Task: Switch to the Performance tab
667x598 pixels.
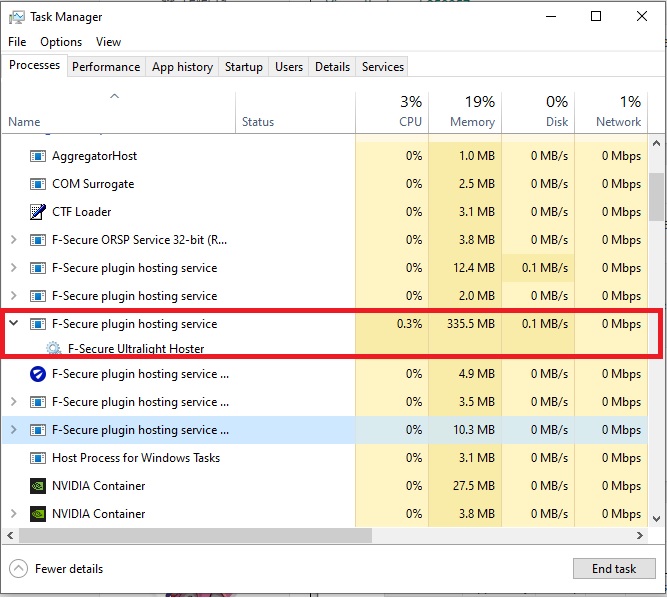Action: [x=106, y=67]
